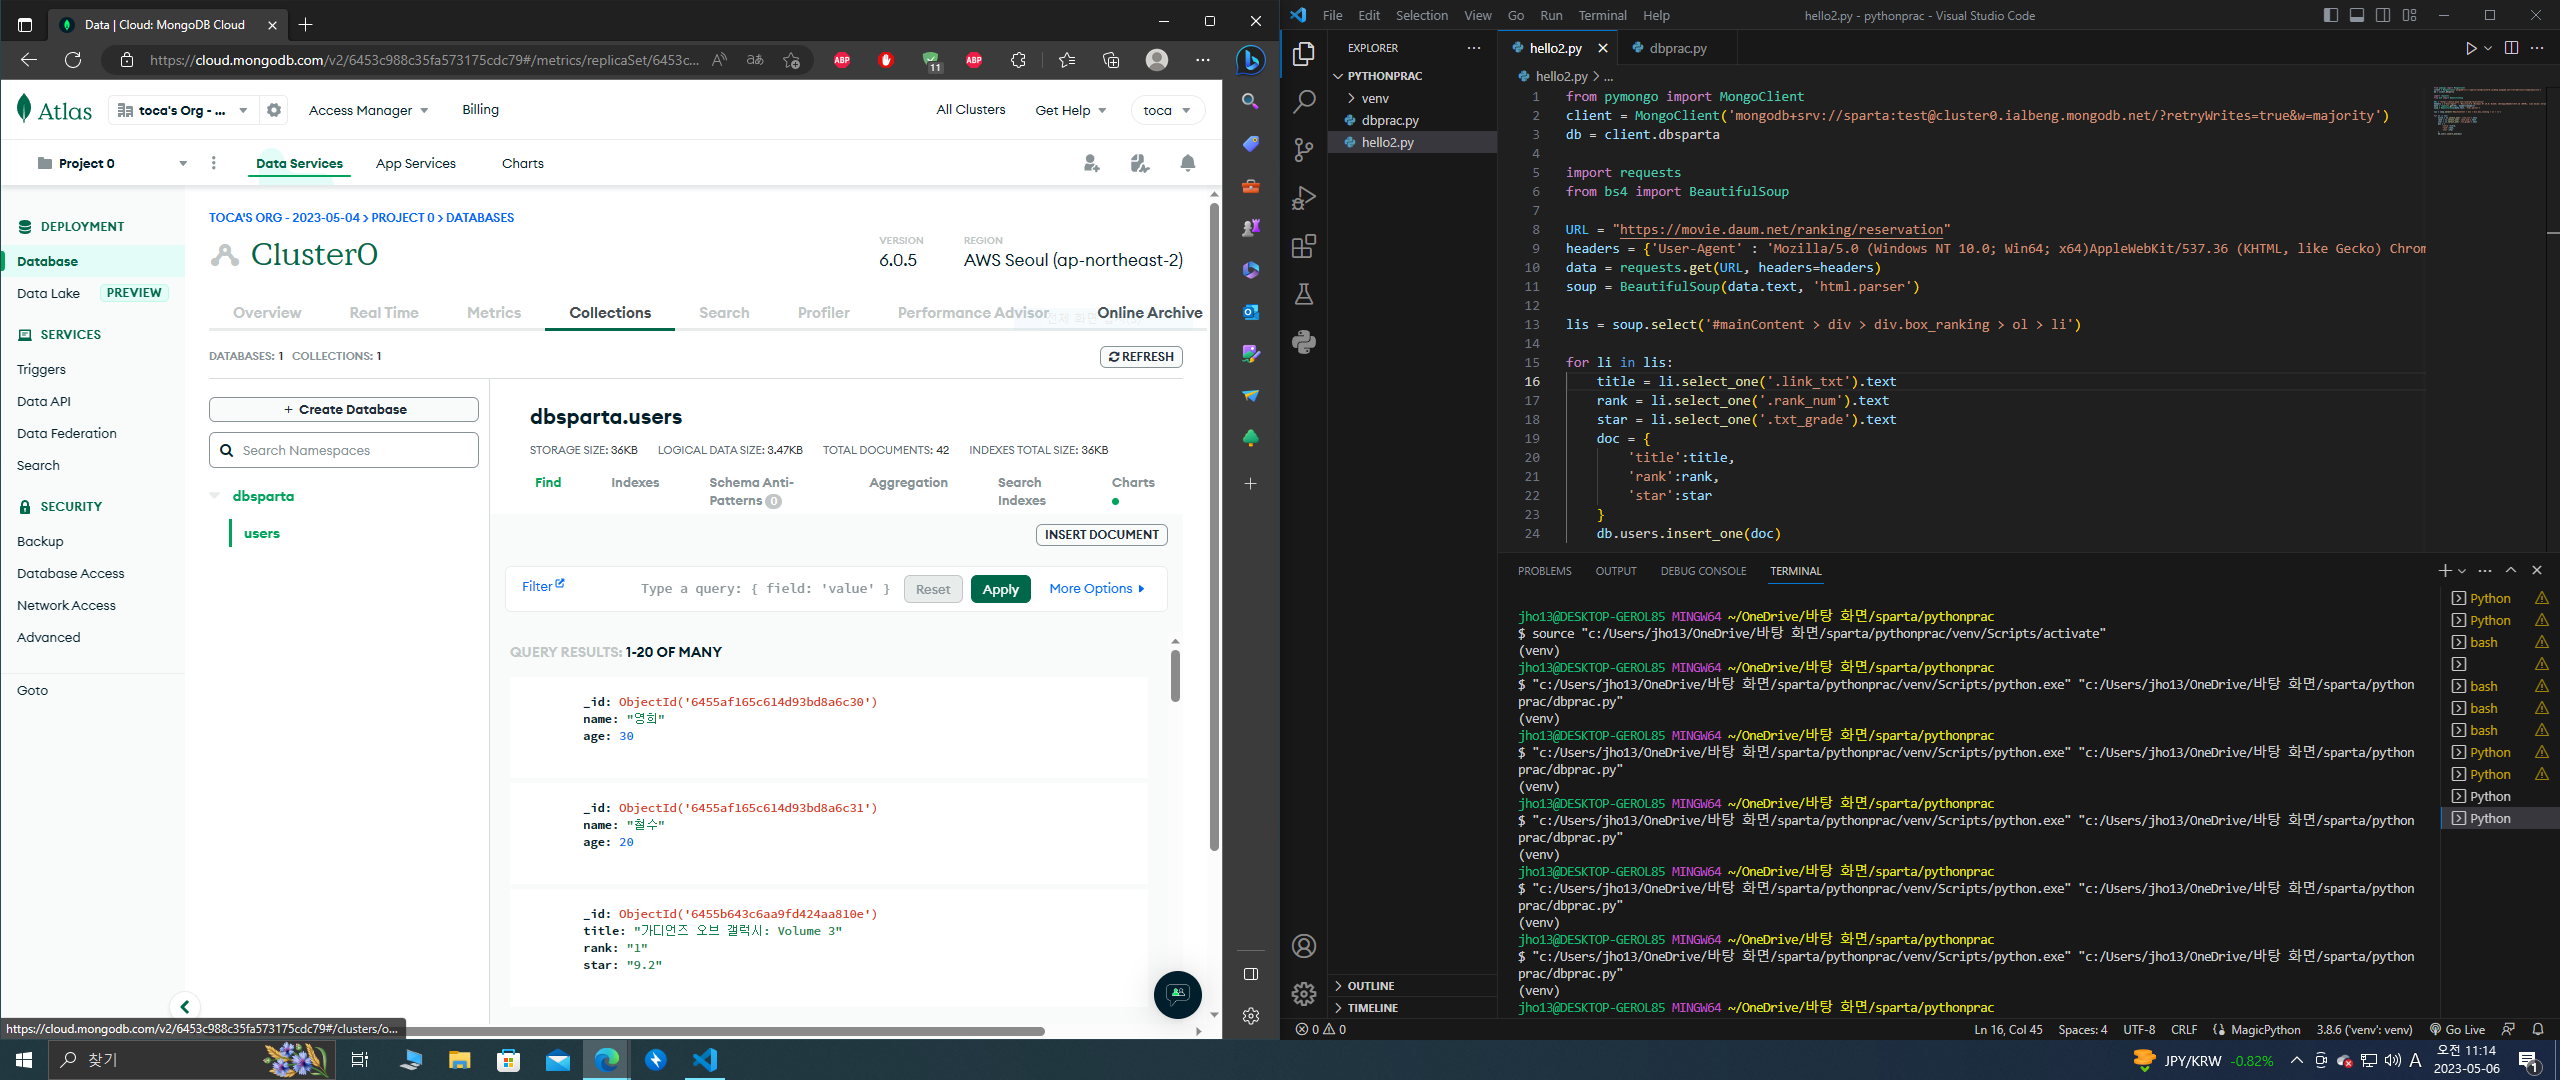2560x1080 pixels.
Task: Open the Atlas project activity feed icon
Action: click(x=1140, y=163)
